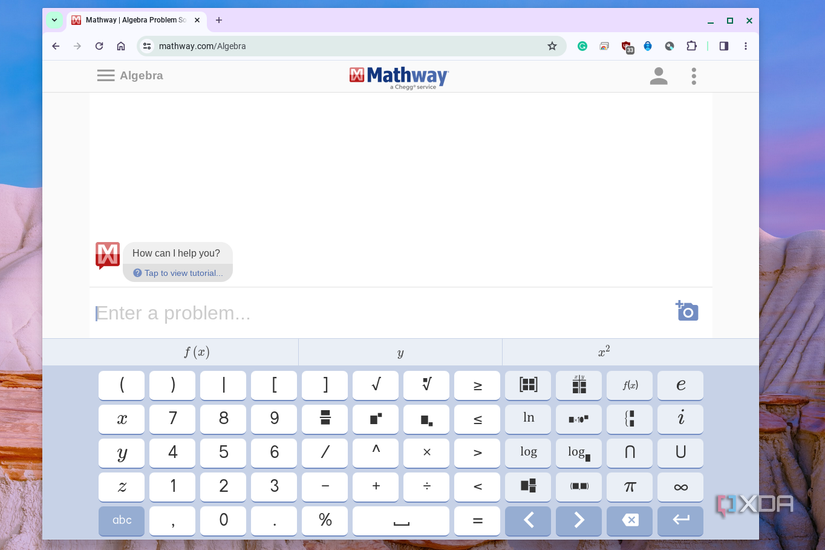Viewport: 825px width, 550px height.
Task: Bookmark this page with the star
Action: click(552, 46)
